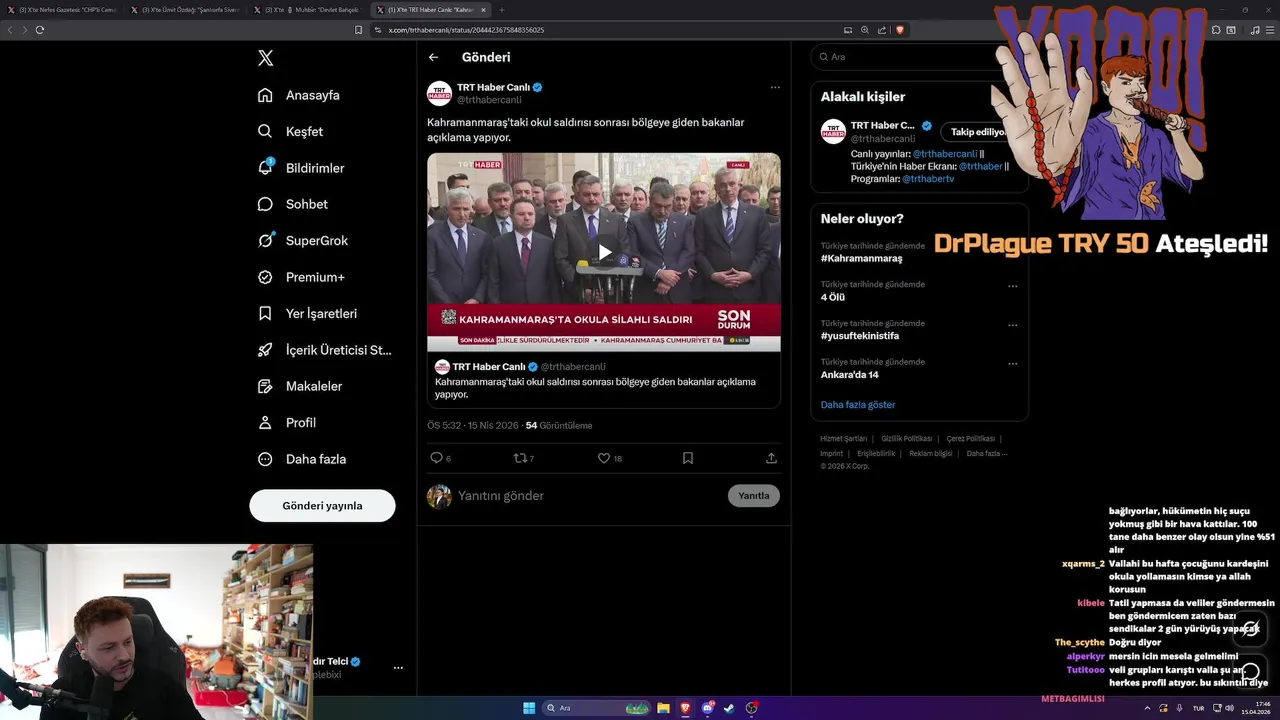Open Sohbet messages
This screenshot has height=720, width=1280.
tap(293, 204)
